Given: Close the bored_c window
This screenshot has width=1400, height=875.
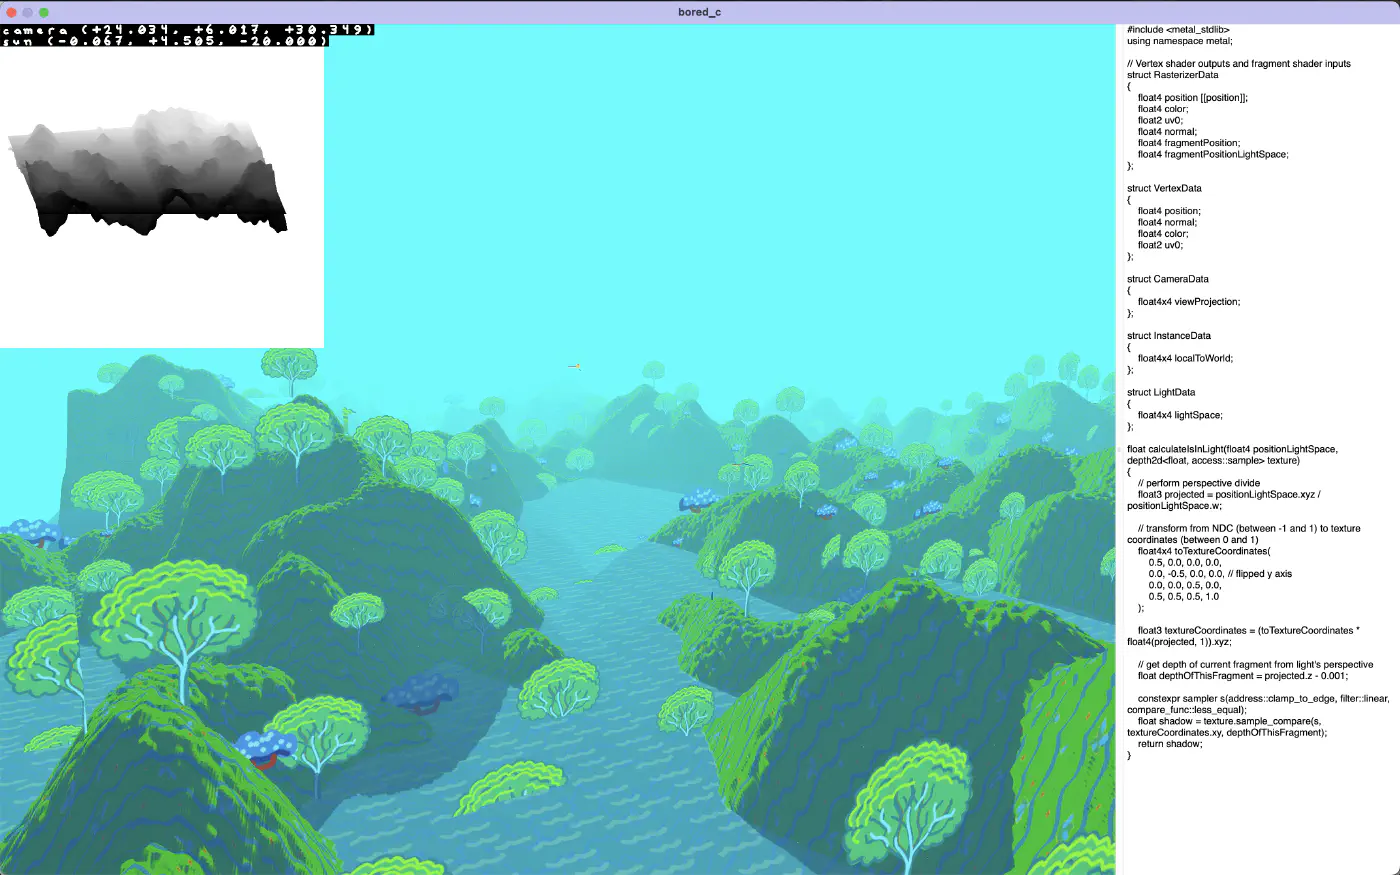Looking at the screenshot, I should pos(12,12).
